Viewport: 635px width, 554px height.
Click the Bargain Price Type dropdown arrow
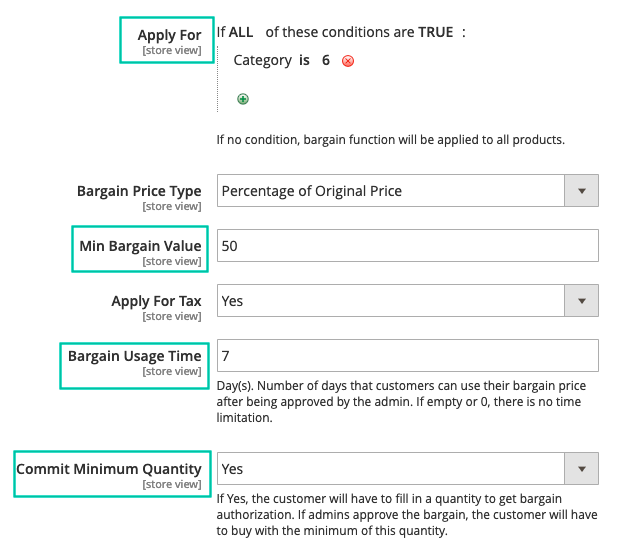pyautogui.click(x=582, y=191)
